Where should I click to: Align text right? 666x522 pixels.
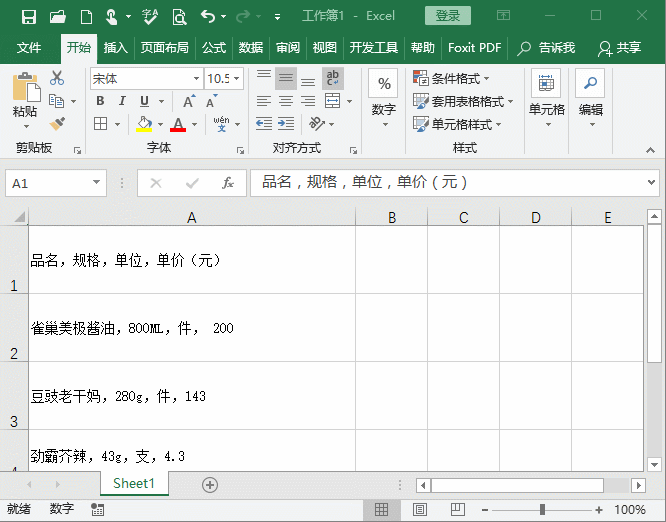click(308, 101)
